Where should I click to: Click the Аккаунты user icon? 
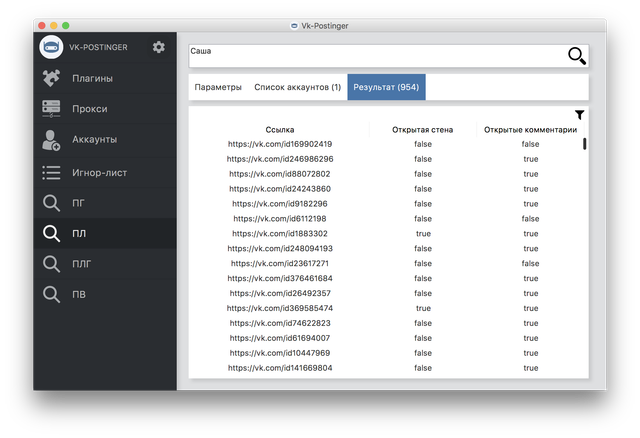click(51, 140)
